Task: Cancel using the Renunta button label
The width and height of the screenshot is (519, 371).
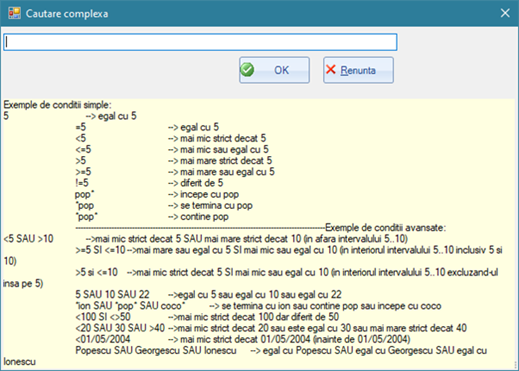Action: (x=358, y=70)
